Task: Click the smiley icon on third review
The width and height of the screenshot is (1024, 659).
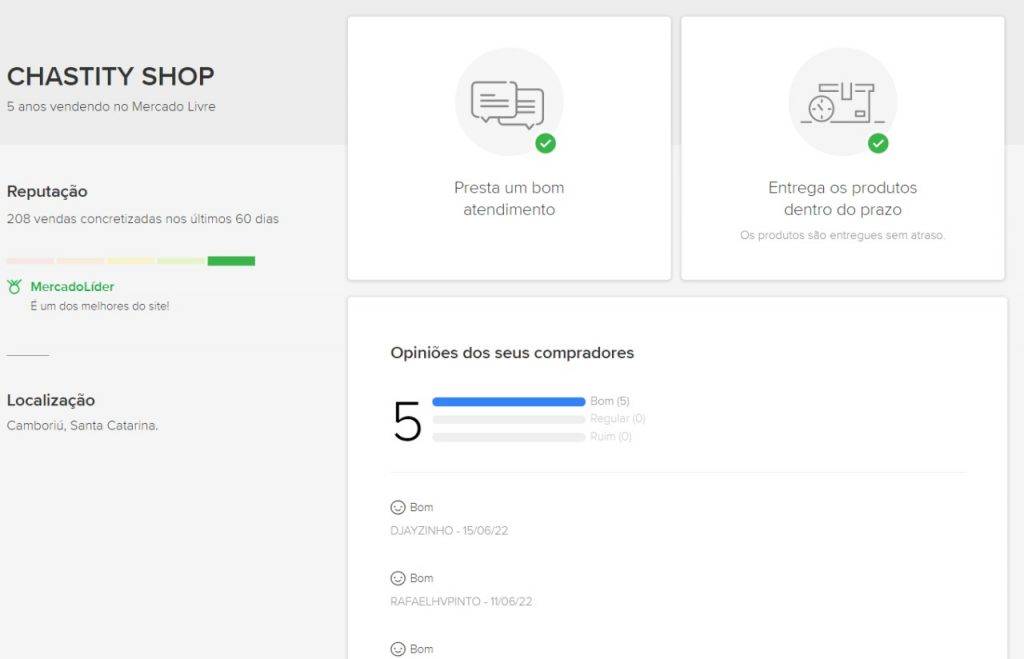Action: pyautogui.click(x=398, y=649)
